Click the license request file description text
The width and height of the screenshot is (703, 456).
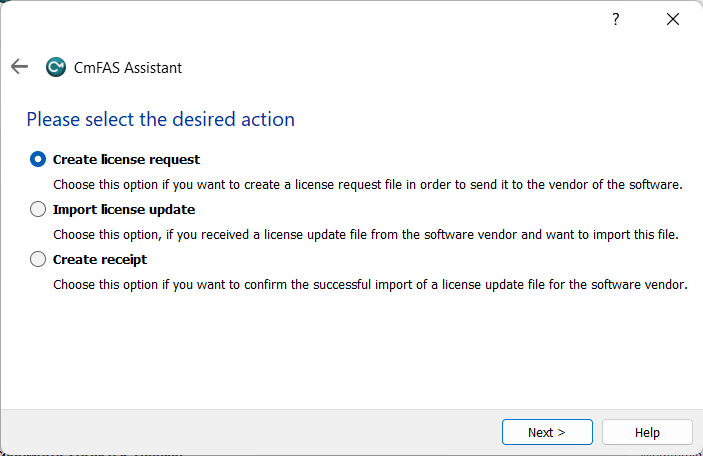pyautogui.click(x=367, y=184)
